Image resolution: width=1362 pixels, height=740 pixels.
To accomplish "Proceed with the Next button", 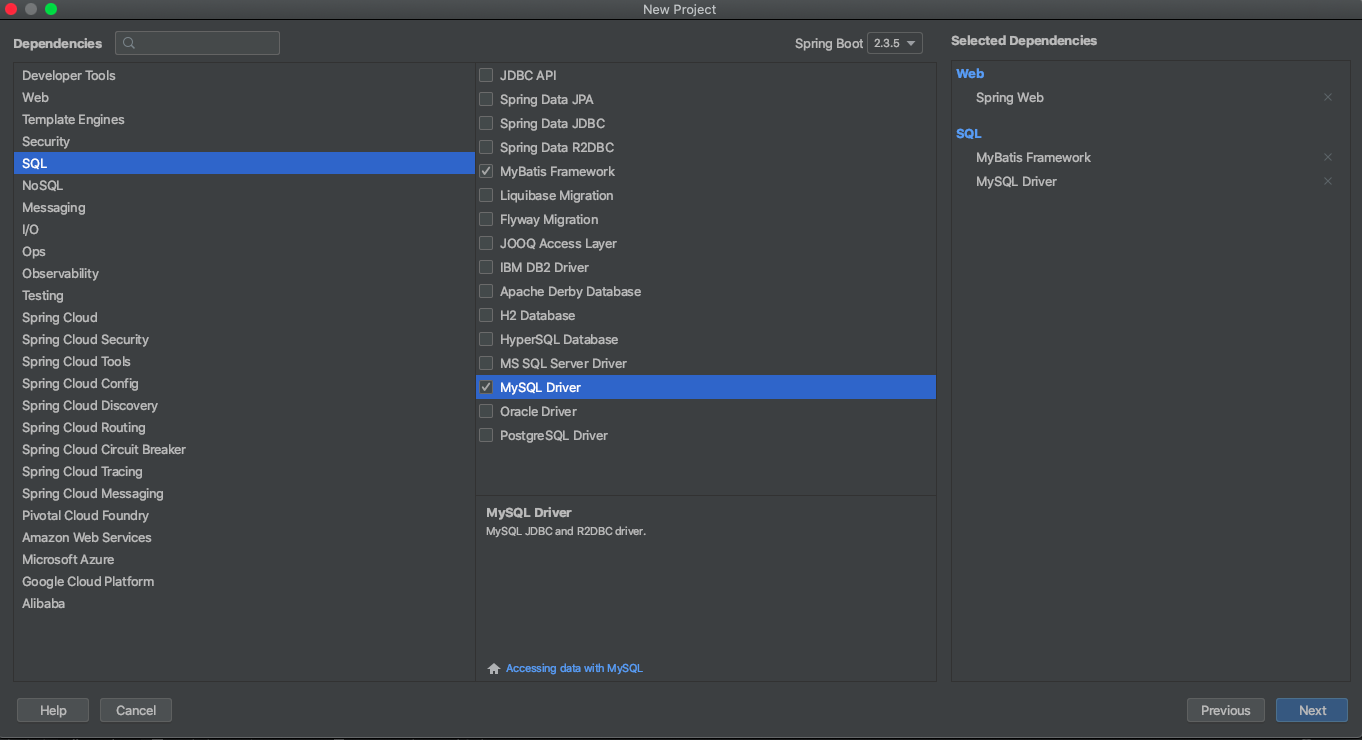I will [x=1312, y=710].
